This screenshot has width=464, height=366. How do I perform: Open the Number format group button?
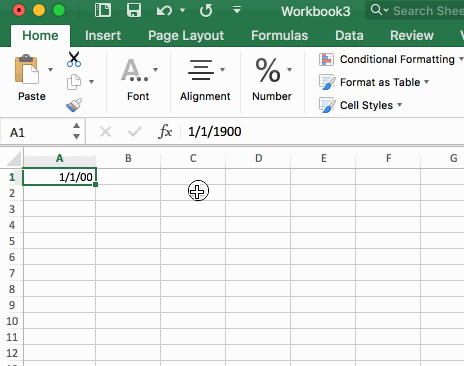[x=272, y=80]
